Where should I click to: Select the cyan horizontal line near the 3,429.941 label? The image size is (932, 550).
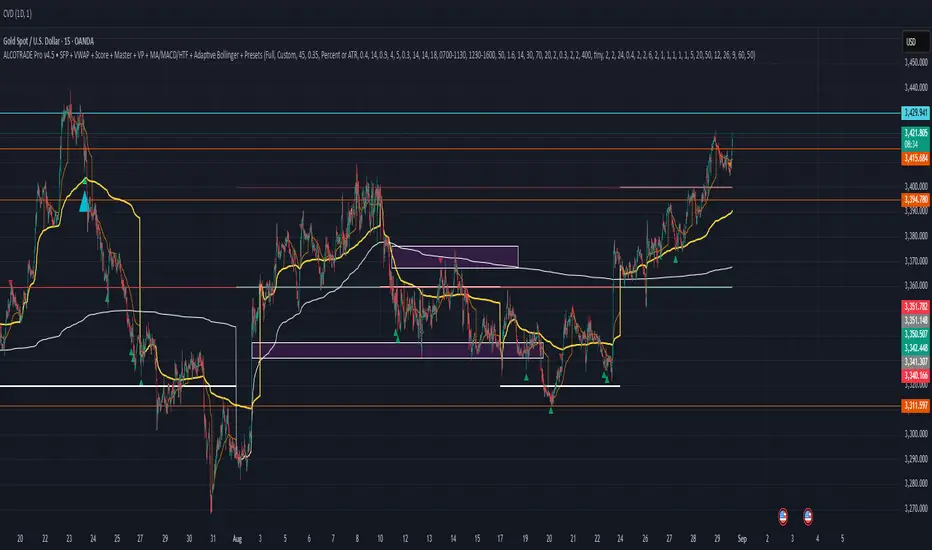[450, 113]
